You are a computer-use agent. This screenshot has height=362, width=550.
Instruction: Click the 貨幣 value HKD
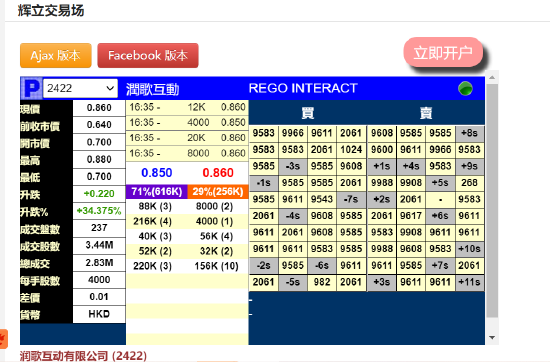pyautogui.click(x=99, y=314)
